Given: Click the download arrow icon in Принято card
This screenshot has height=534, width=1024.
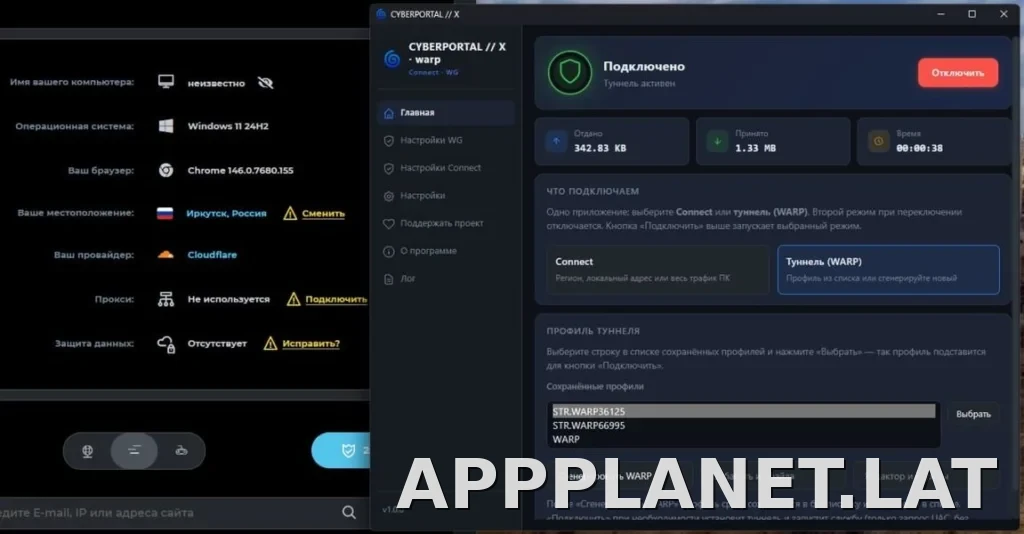Looking at the screenshot, I should 718,141.
